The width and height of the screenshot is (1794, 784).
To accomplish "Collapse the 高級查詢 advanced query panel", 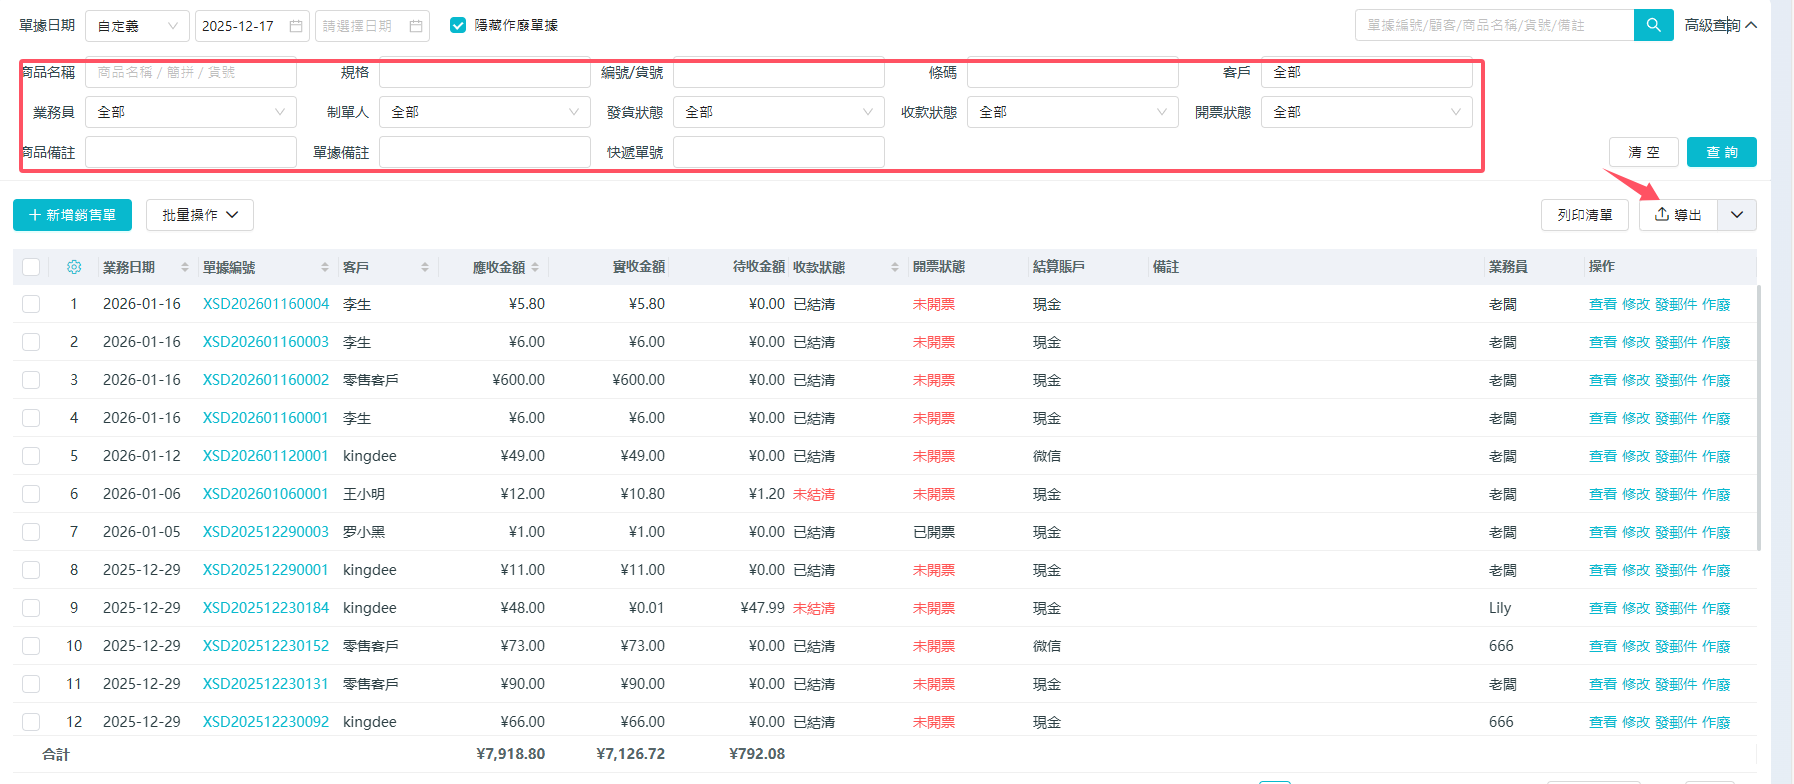I will tap(1720, 25).
